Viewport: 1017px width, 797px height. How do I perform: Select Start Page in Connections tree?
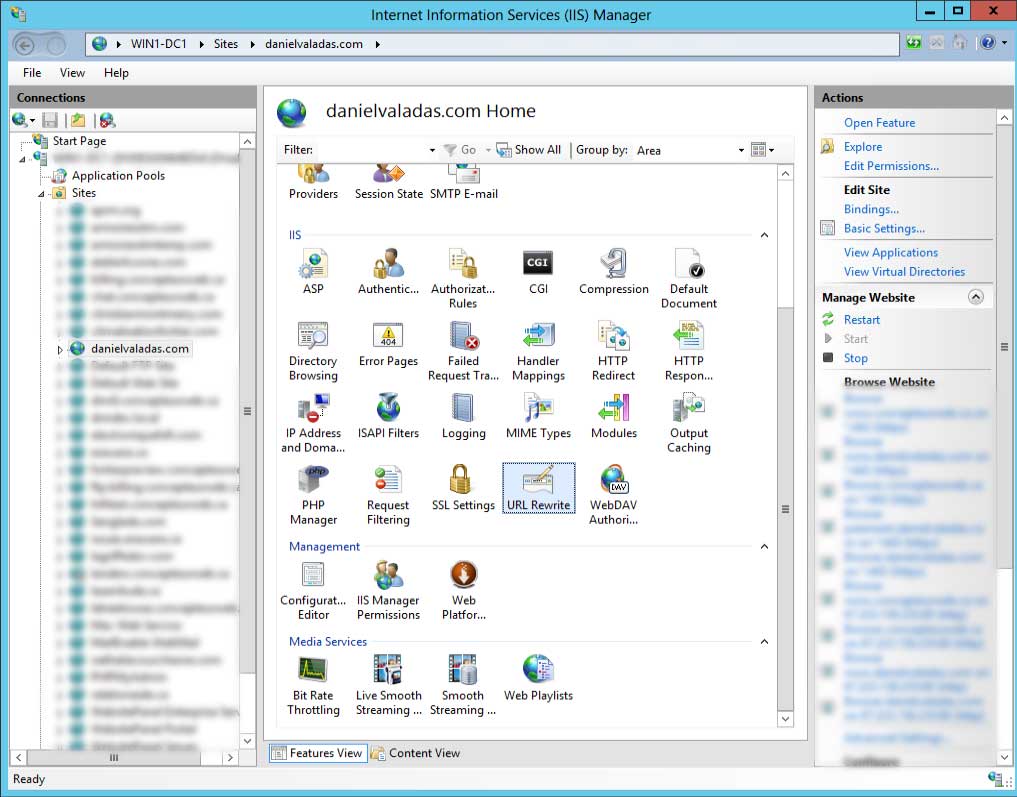(79, 141)
